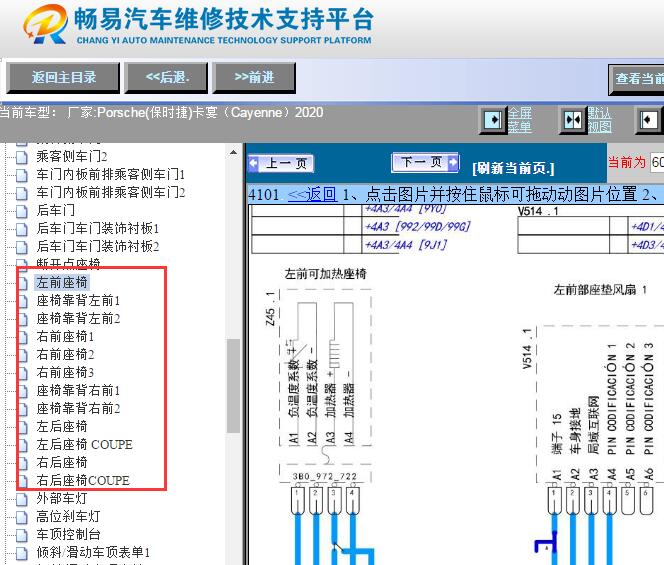
Task: Select tree item 后车门车门装饰衬板2
Action: pyautogui.click(x=98, y=246)
